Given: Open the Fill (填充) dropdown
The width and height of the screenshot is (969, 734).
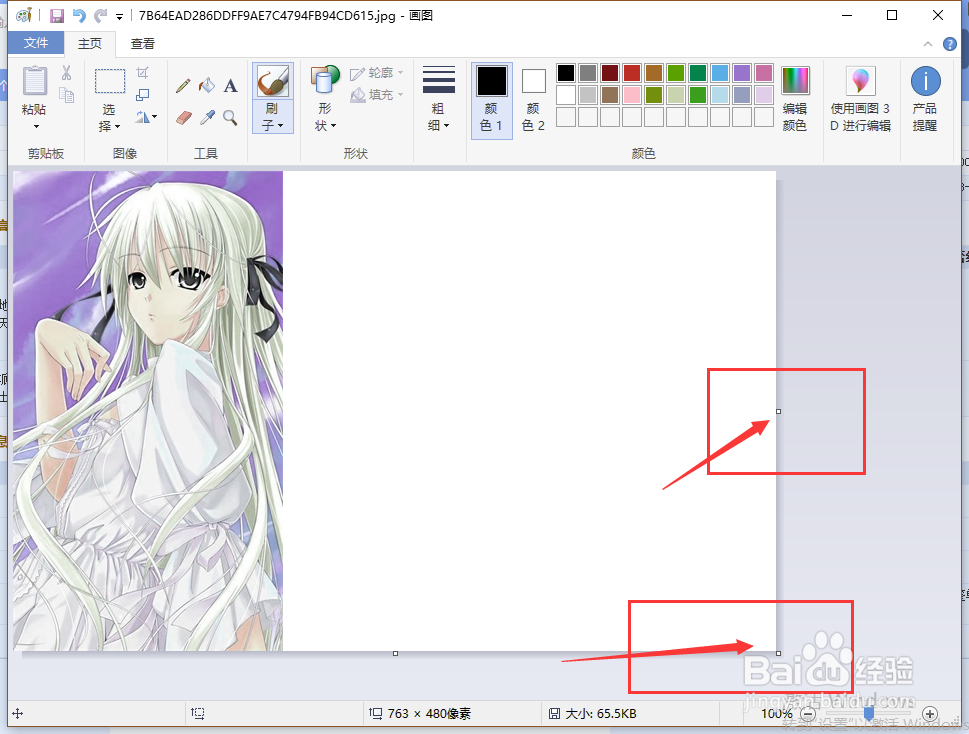Looking at the screenshot, I should coord(376,95).
